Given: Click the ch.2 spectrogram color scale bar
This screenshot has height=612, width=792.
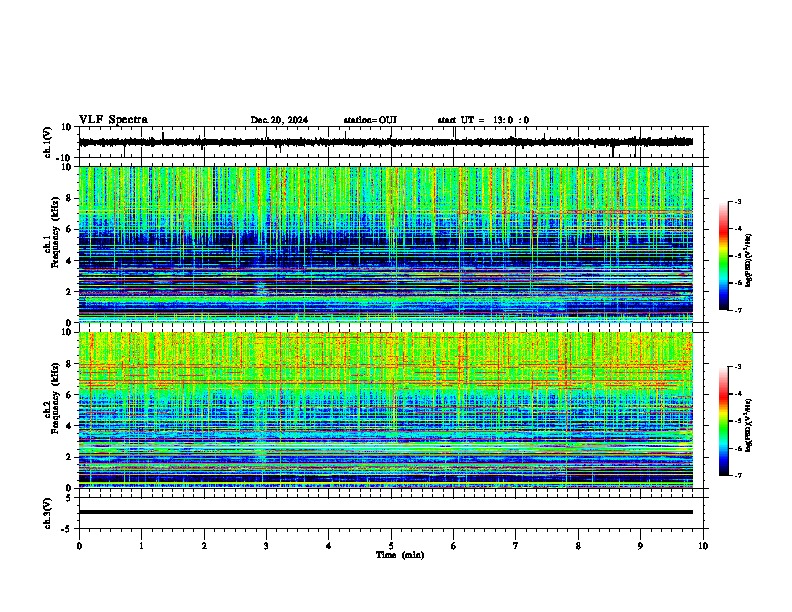Looking at the screenshot, I should click(x=724, y=421).
